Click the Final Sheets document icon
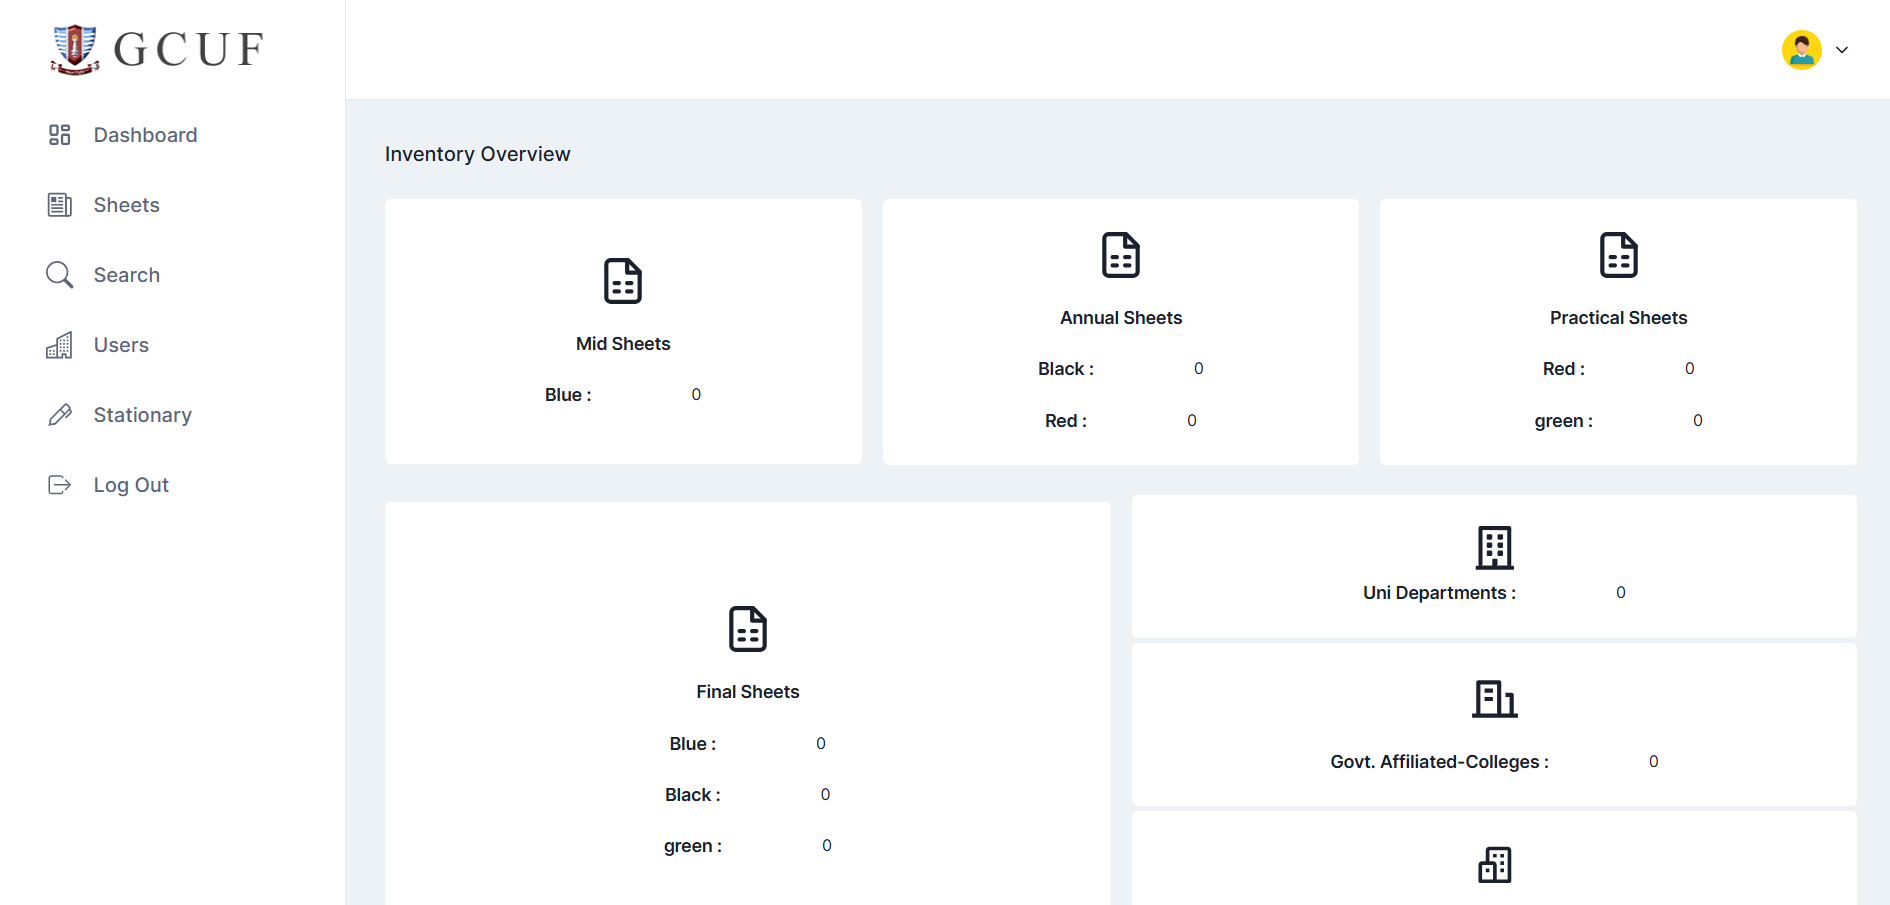The height and width of the screenshot is (905, 1890). pyautogui.click(x=747, y=629)
